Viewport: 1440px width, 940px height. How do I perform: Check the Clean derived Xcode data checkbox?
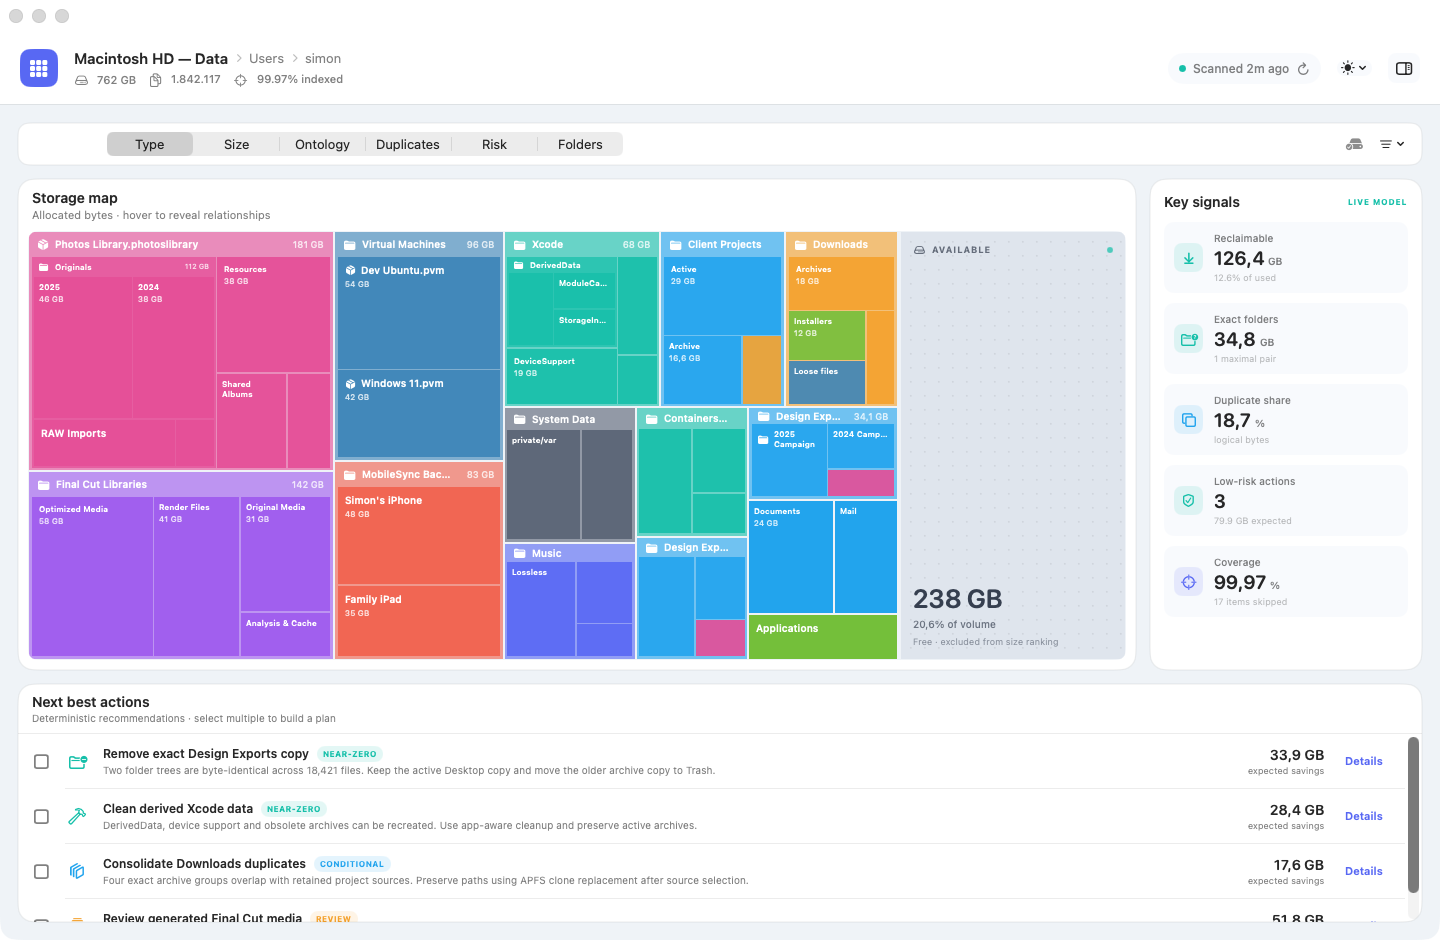coord(41,817)
